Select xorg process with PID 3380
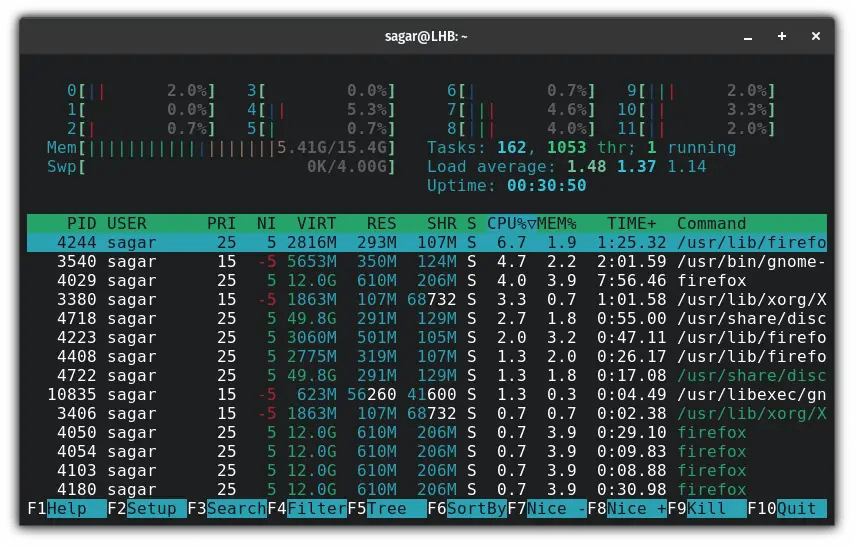 tap(427, 299)
